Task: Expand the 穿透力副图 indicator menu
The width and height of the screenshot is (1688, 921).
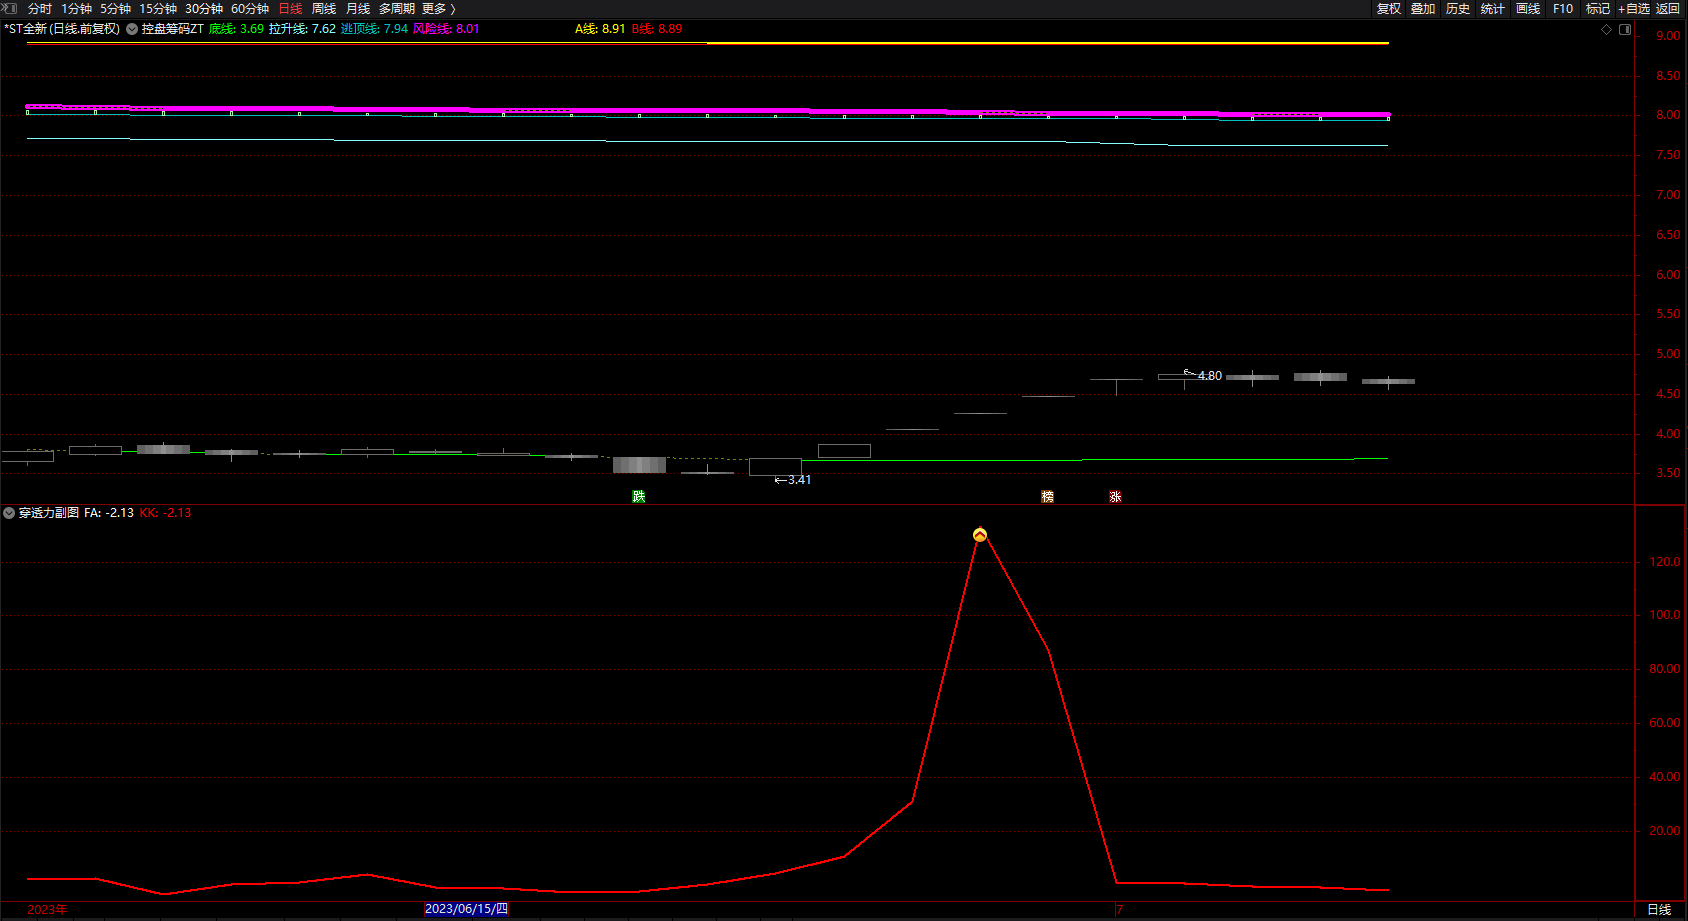Action: click(x=9, y=513)
